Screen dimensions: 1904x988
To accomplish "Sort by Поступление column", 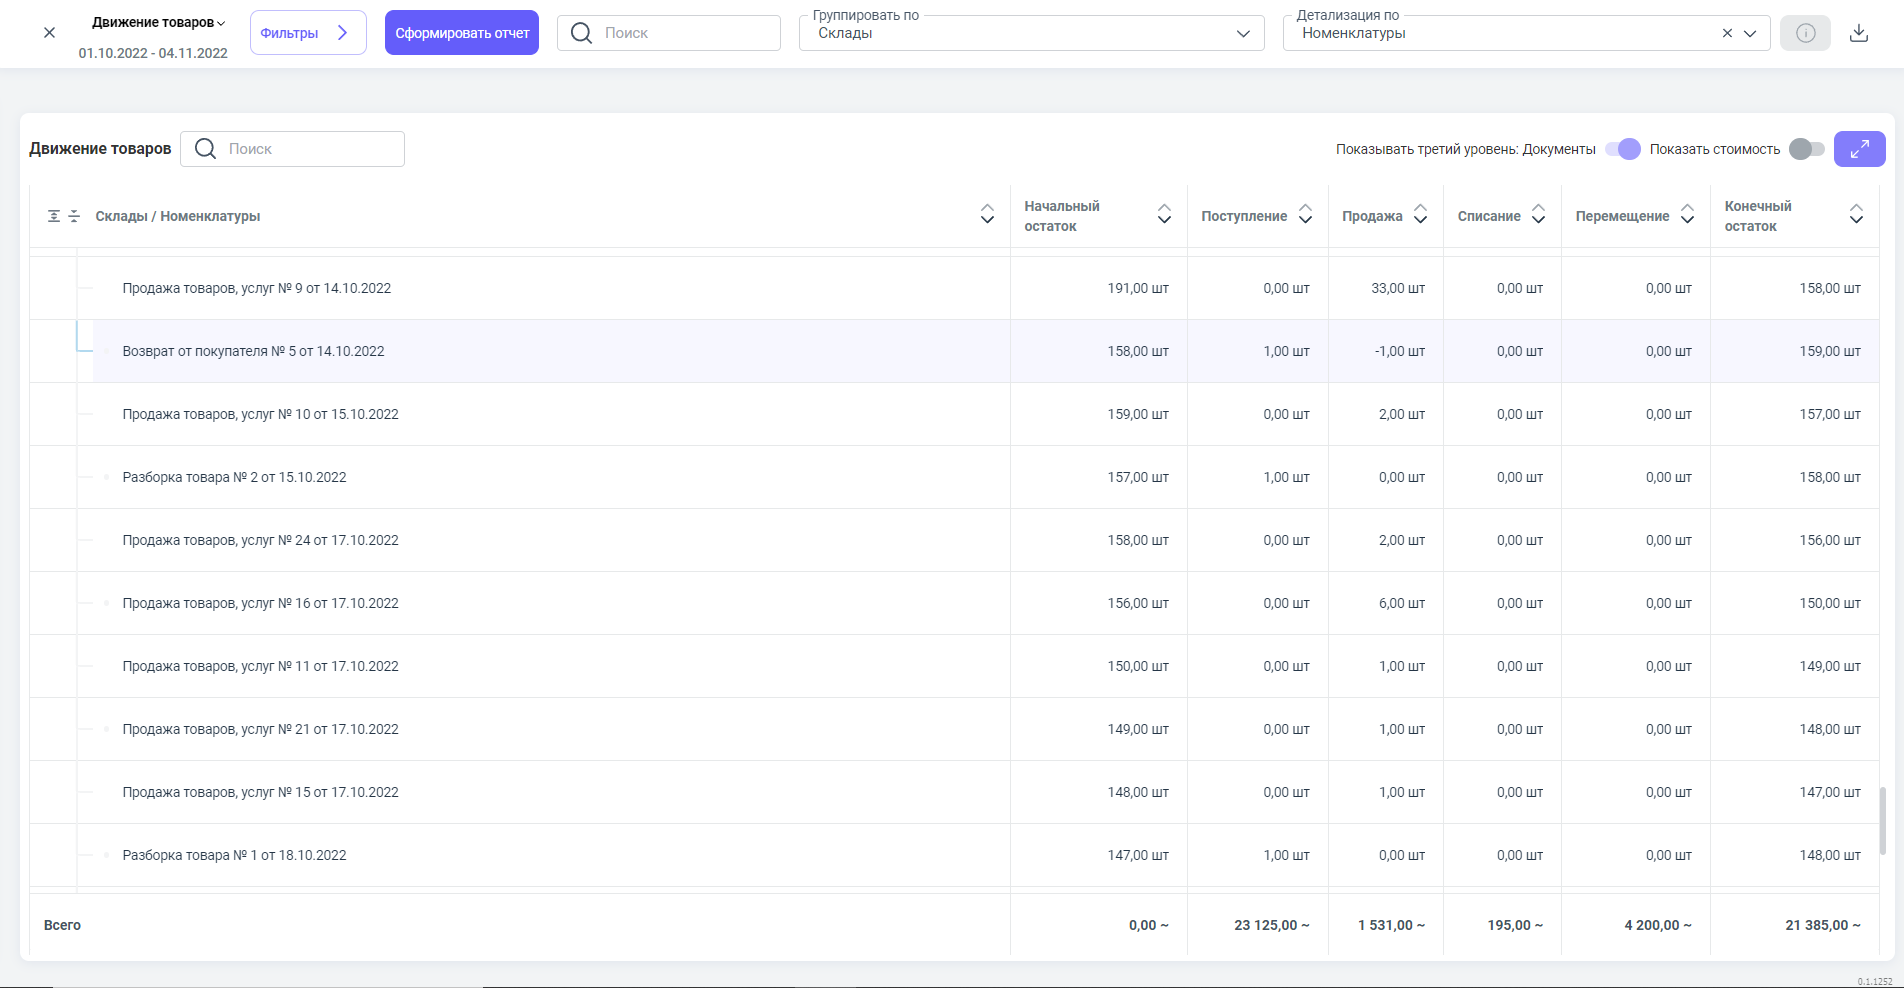I will point(1305,215).
